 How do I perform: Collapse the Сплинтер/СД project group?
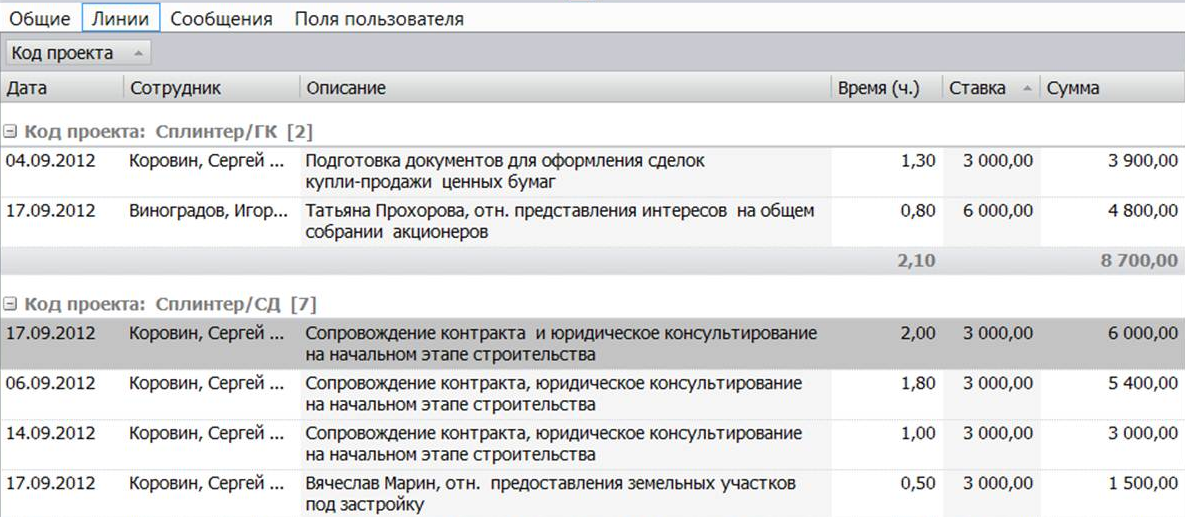coord(11,303)
